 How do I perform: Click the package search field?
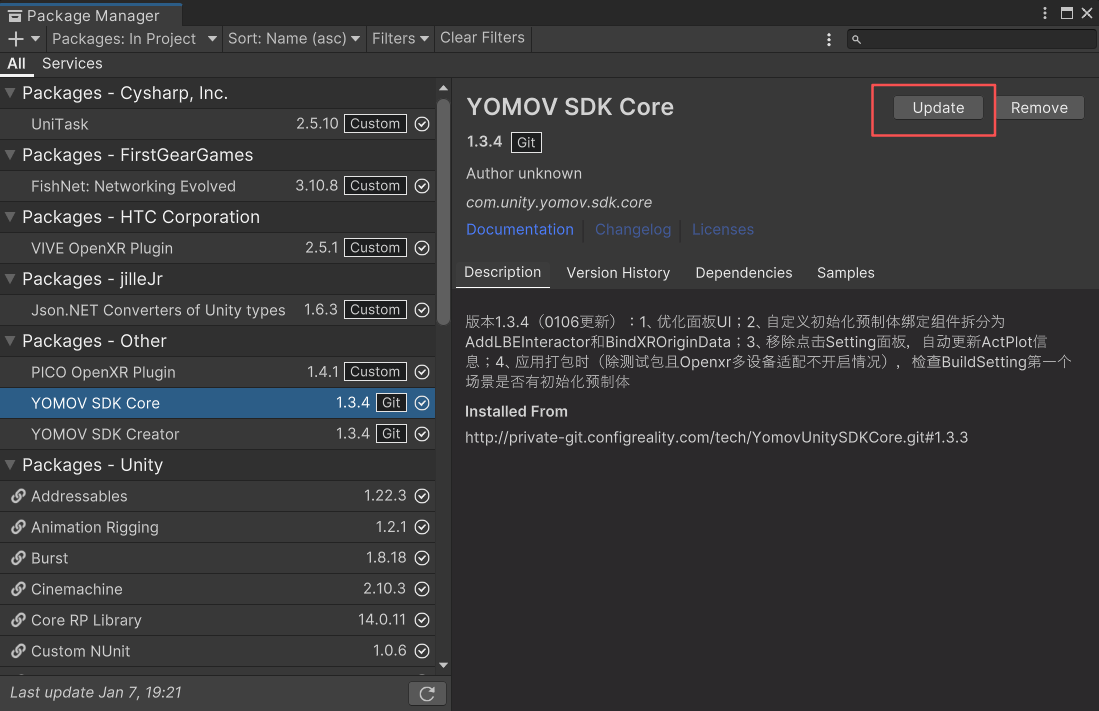[971, 39]
